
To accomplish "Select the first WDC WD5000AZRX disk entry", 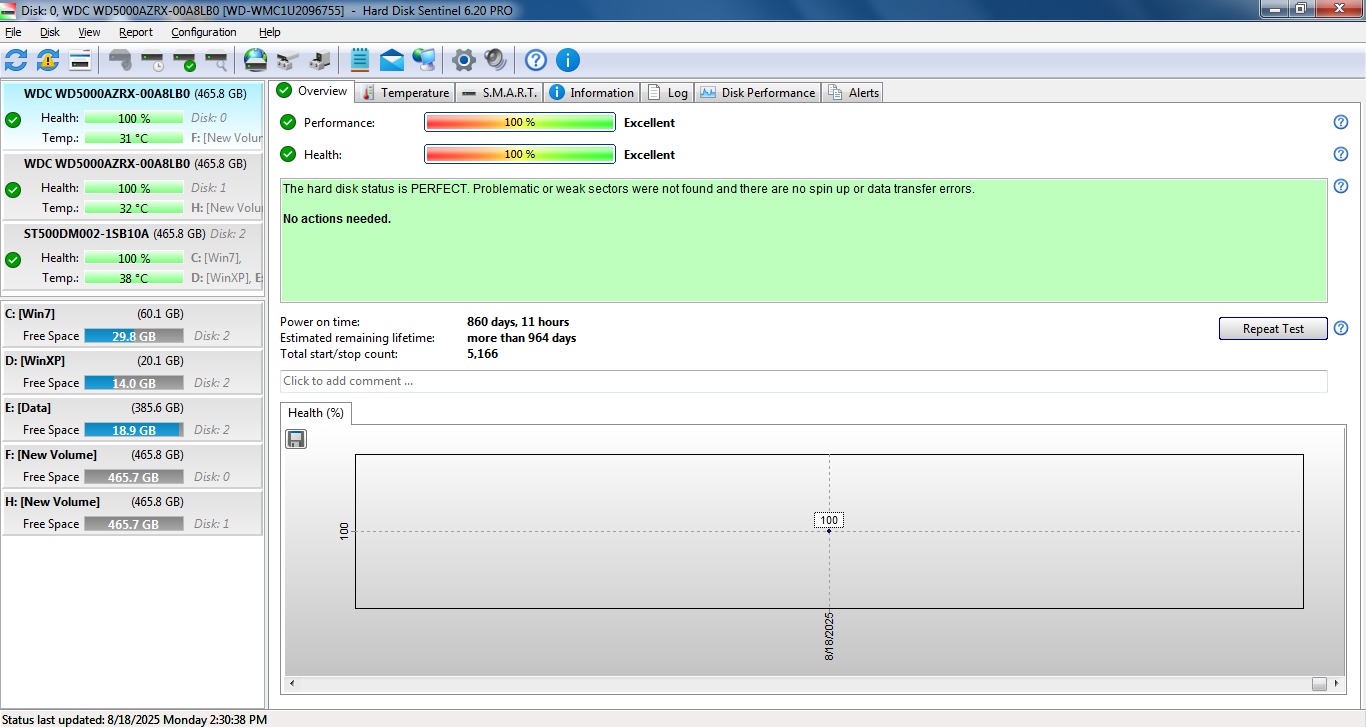I will tap(133, 116).
